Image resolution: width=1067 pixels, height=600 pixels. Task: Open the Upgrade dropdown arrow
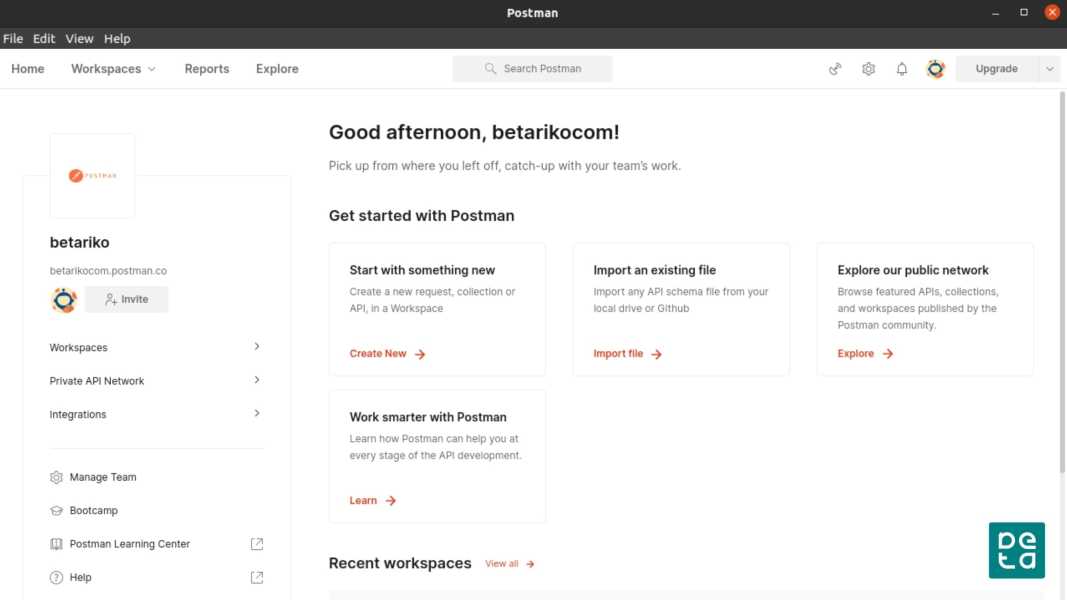[x=1046, y=68]
